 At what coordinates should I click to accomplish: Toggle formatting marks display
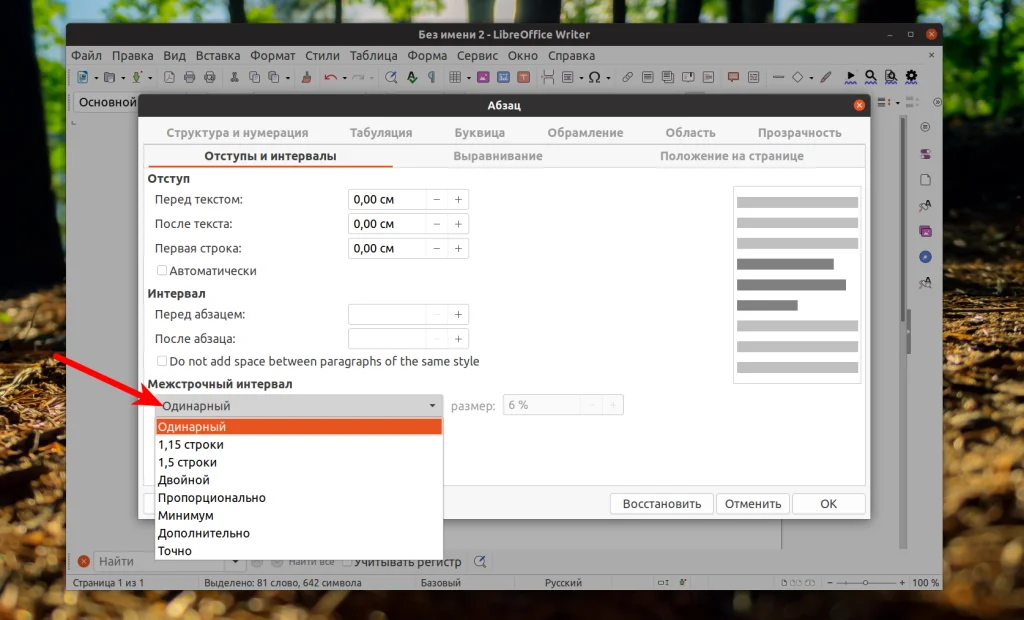(x=431, y=76)
